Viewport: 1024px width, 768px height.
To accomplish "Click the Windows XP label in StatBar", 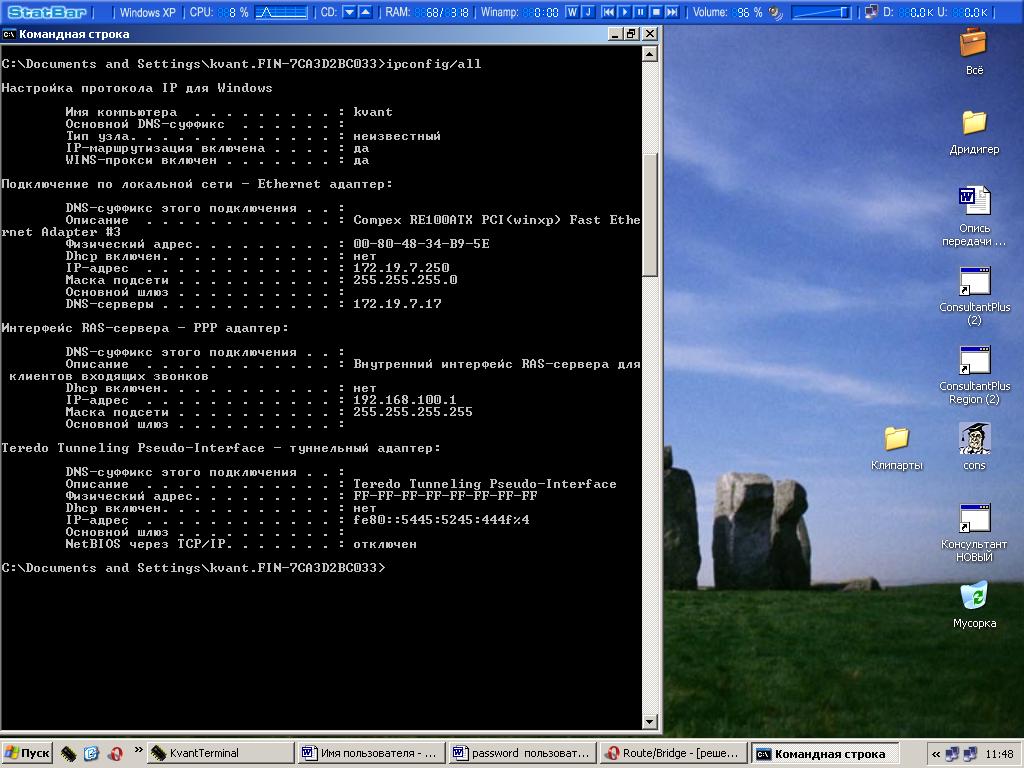I will click(148, 12).
